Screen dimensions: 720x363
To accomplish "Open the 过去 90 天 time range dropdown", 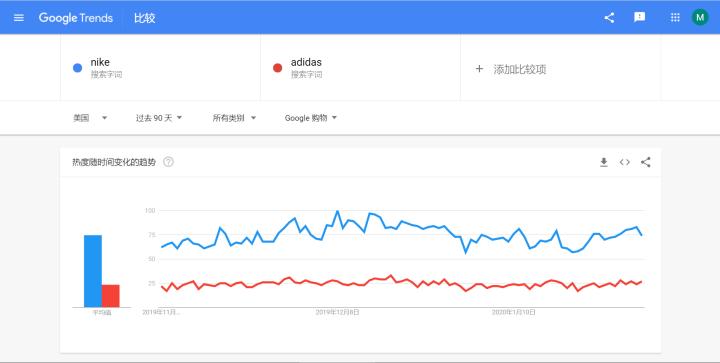I will [x=159, y=118].
